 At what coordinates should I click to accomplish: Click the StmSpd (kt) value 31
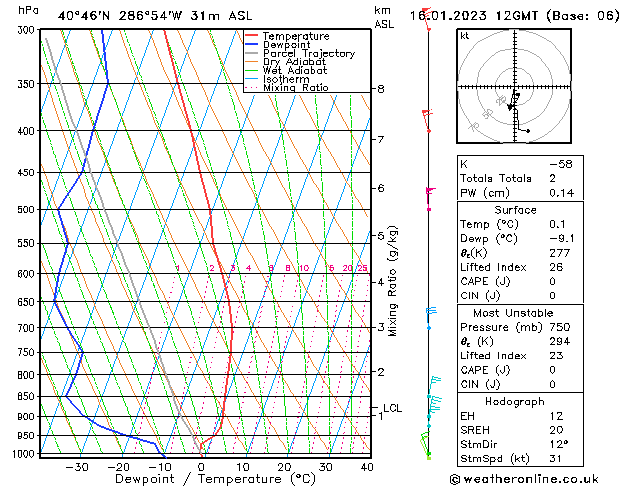(x=556, y=459)
